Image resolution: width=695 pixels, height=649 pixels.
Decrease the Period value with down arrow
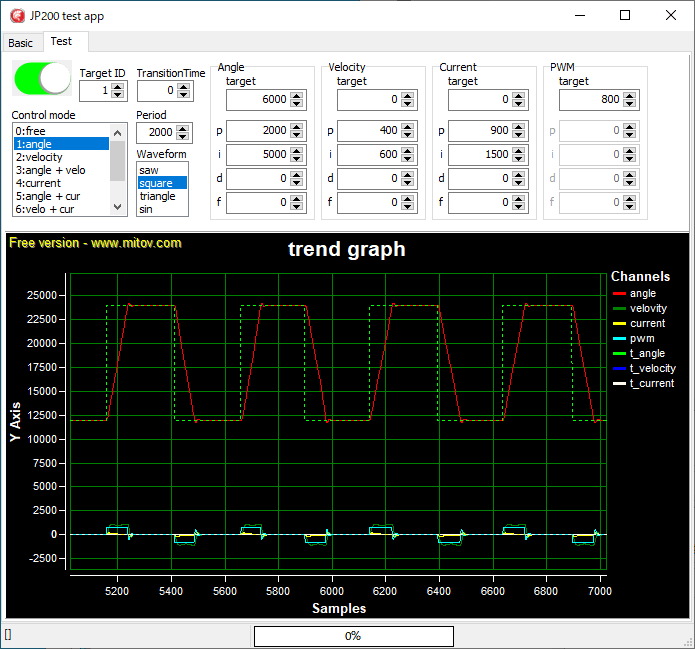(182, 136)
